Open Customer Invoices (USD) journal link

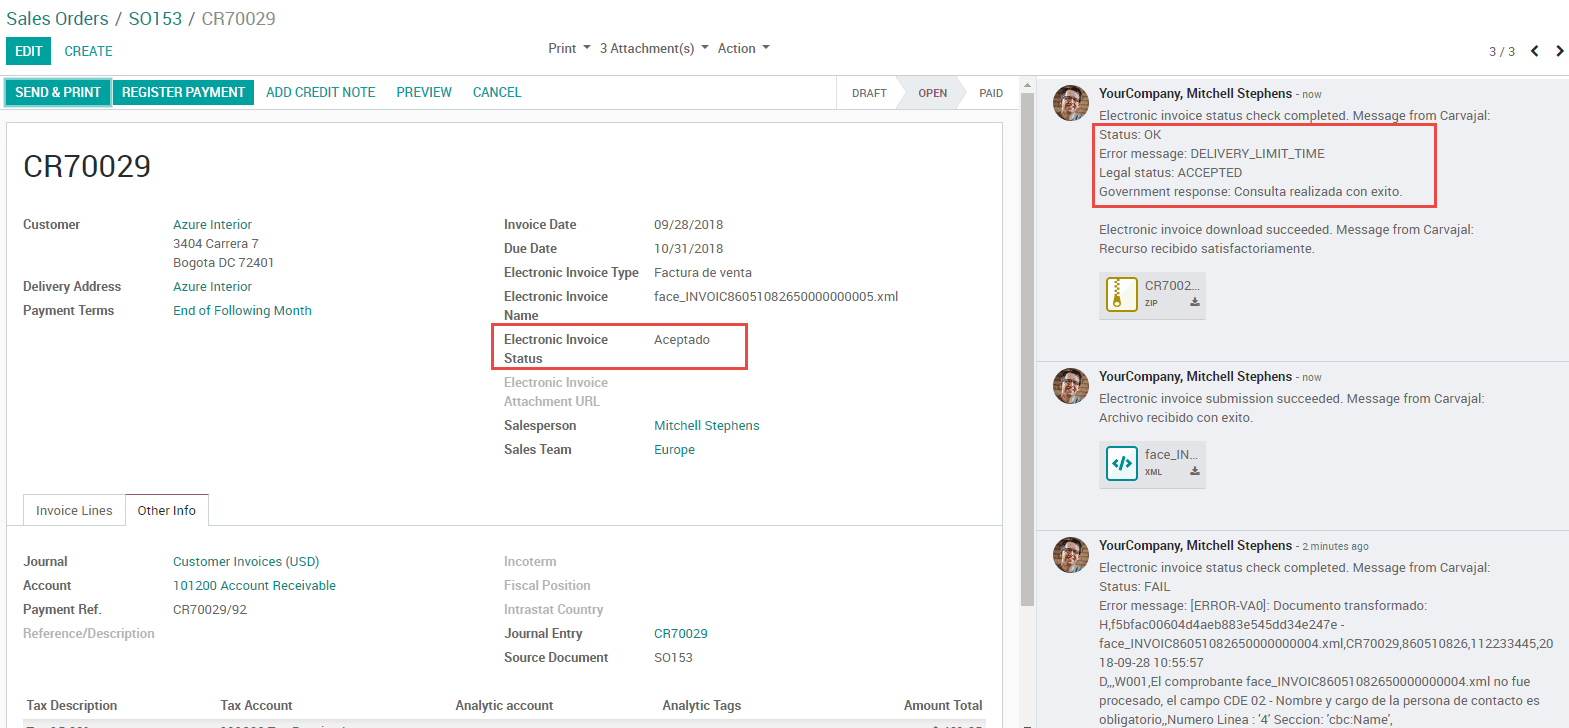coord(246,562)
